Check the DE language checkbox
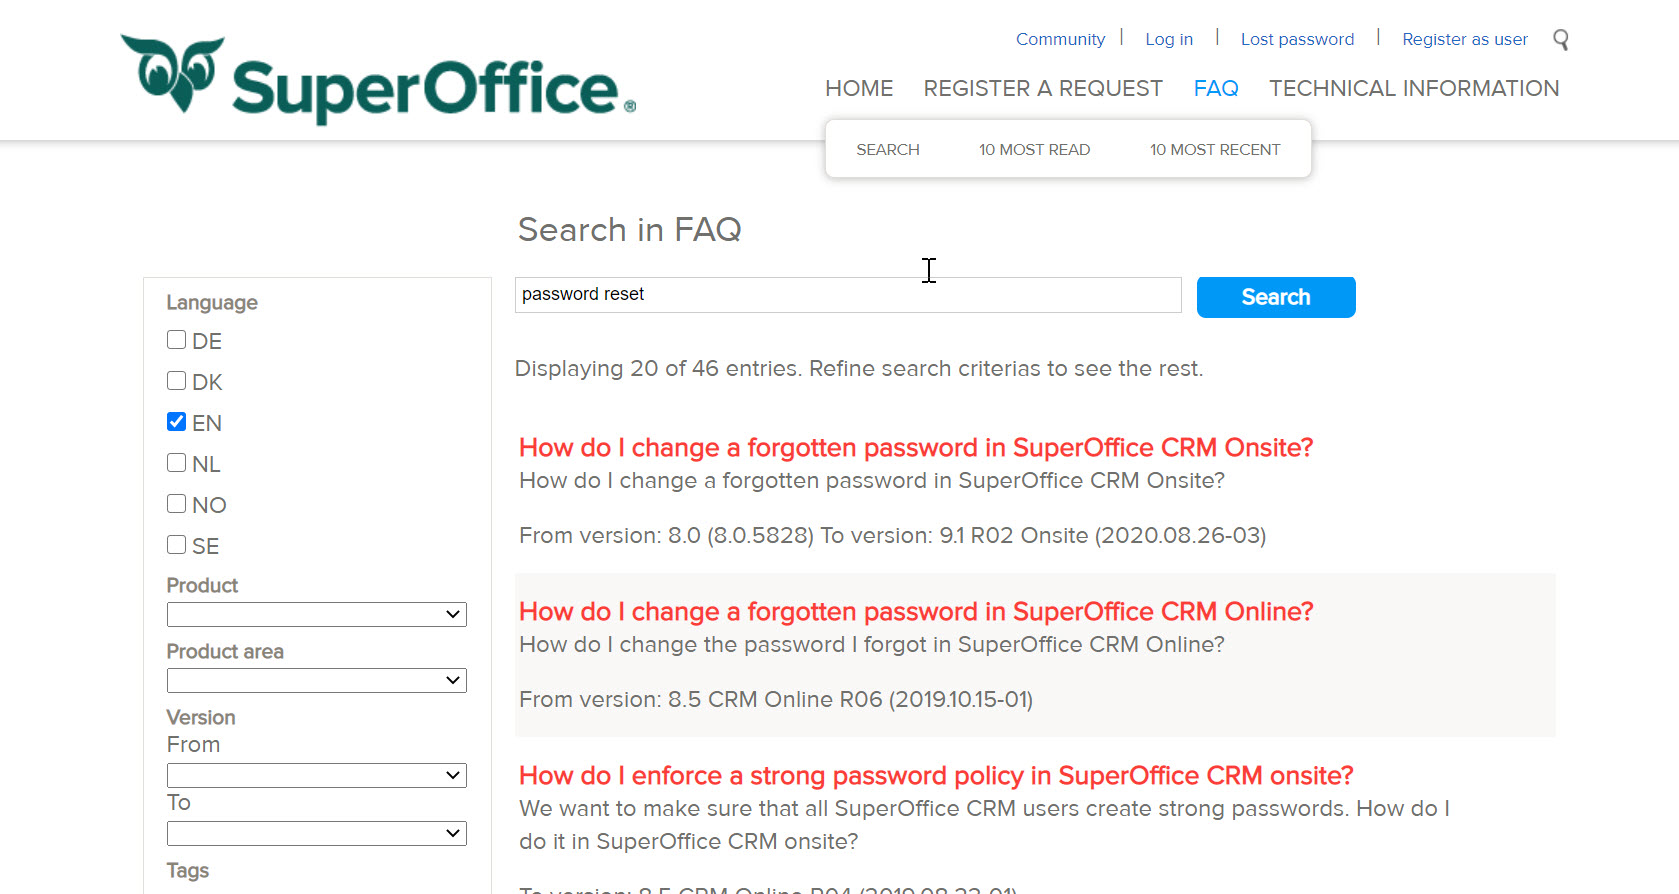 177,340
